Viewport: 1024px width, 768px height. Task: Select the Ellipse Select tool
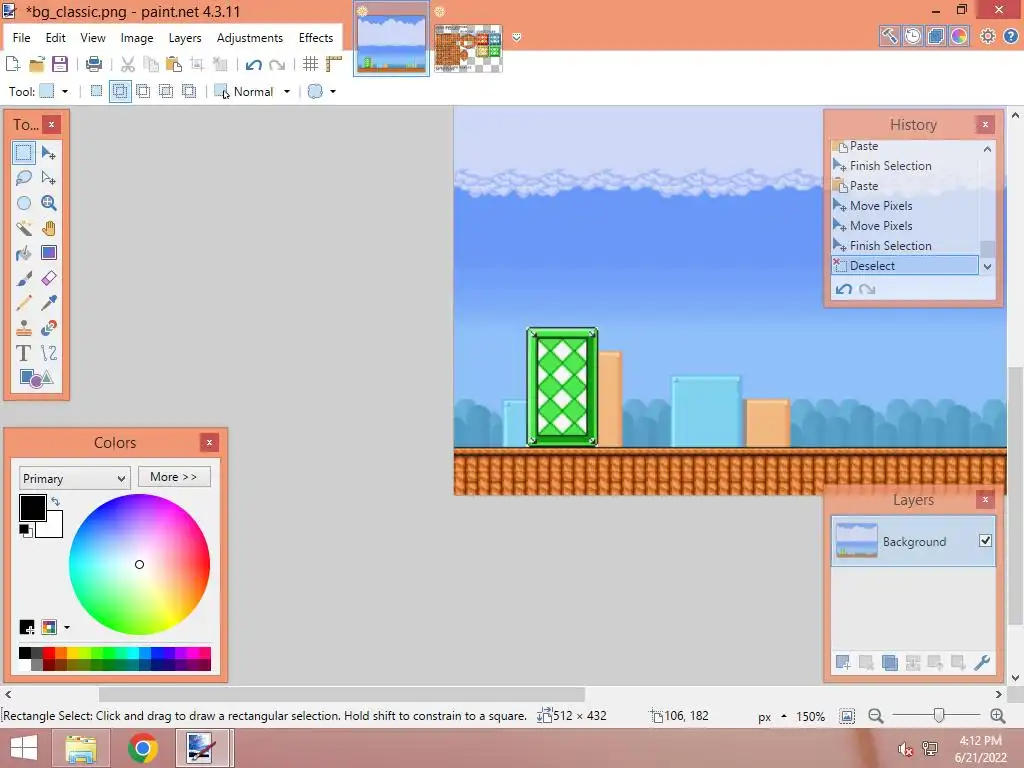[24, 203]
